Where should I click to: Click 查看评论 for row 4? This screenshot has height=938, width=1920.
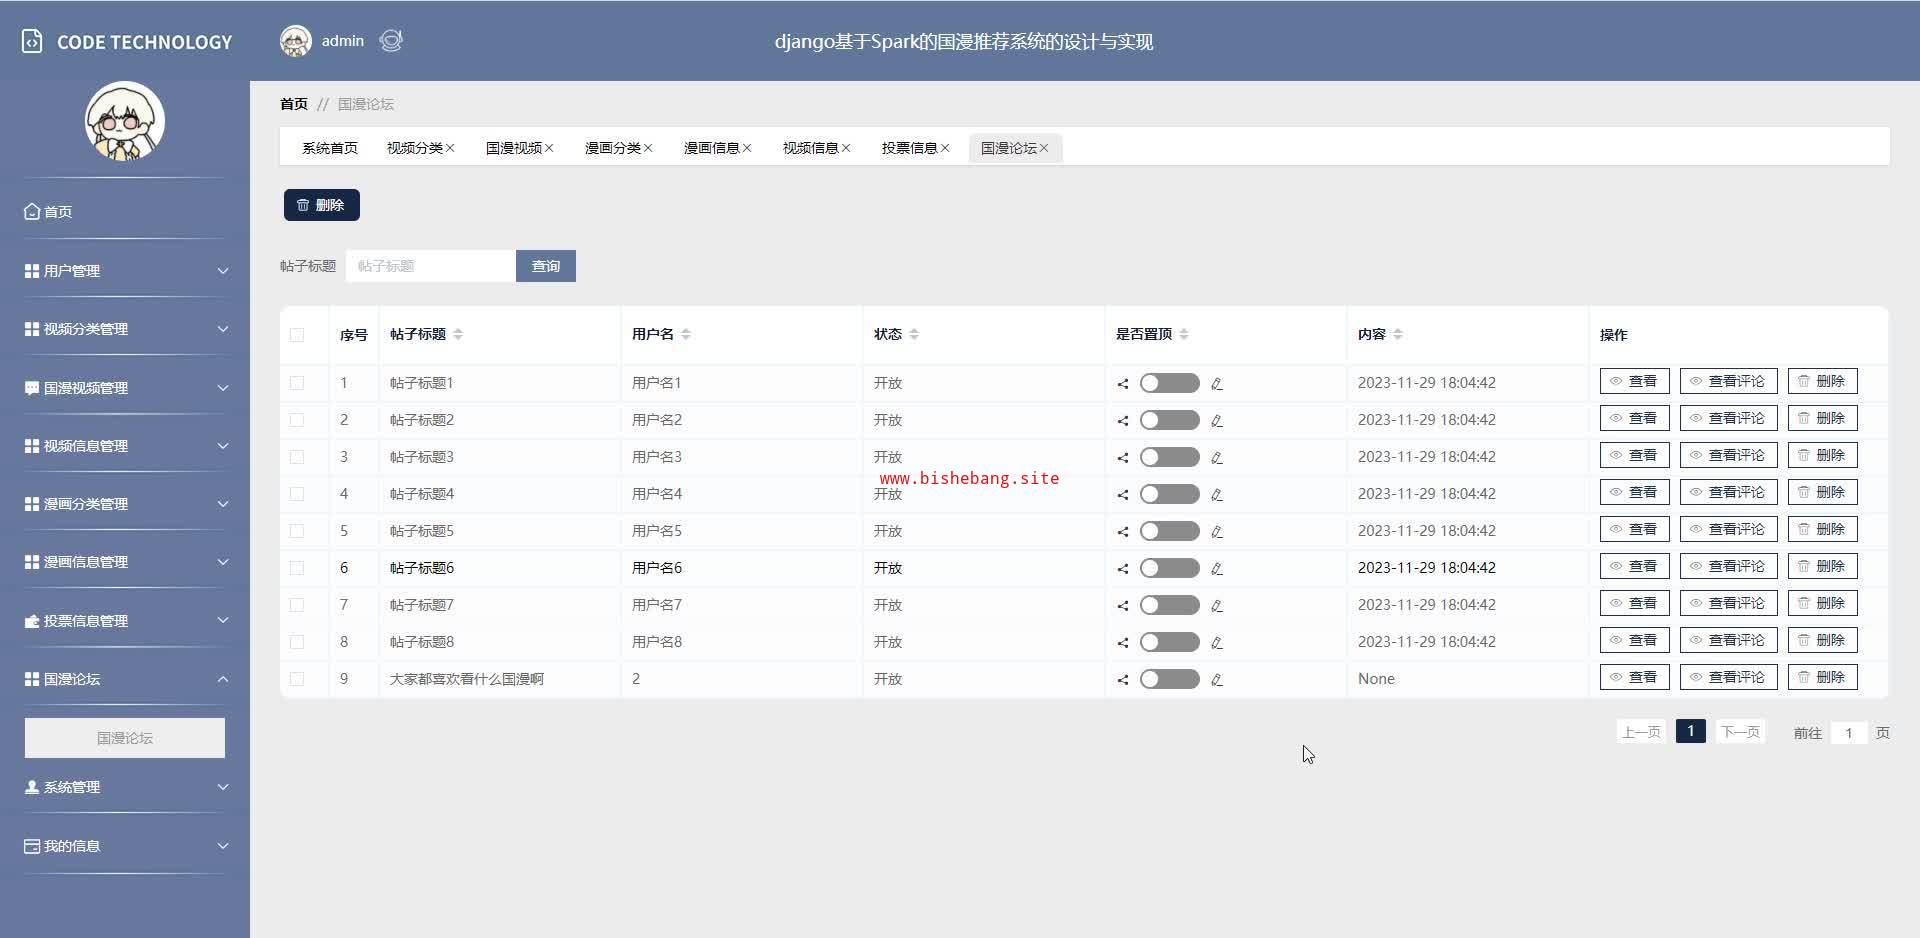(1728, 492)
